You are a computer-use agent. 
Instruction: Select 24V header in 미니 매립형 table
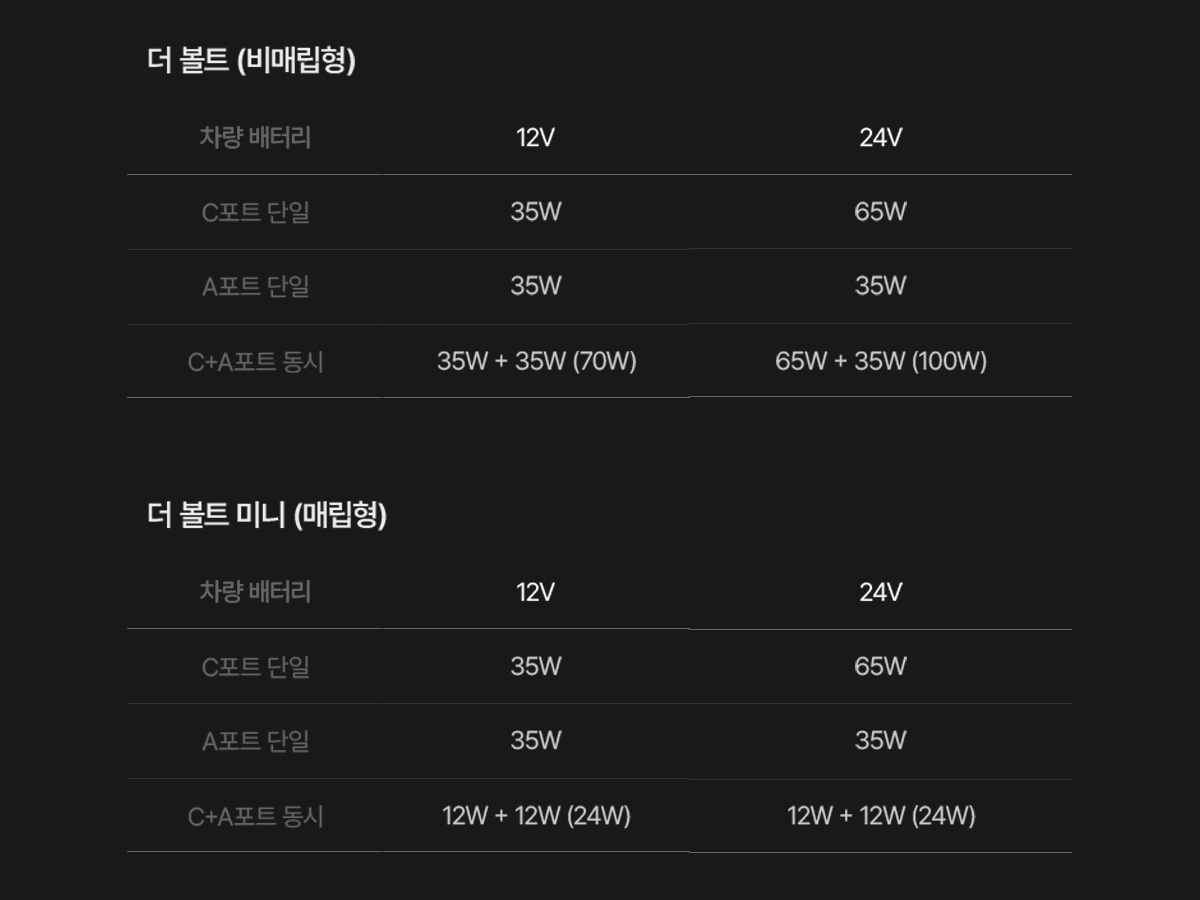pos(880,592)
